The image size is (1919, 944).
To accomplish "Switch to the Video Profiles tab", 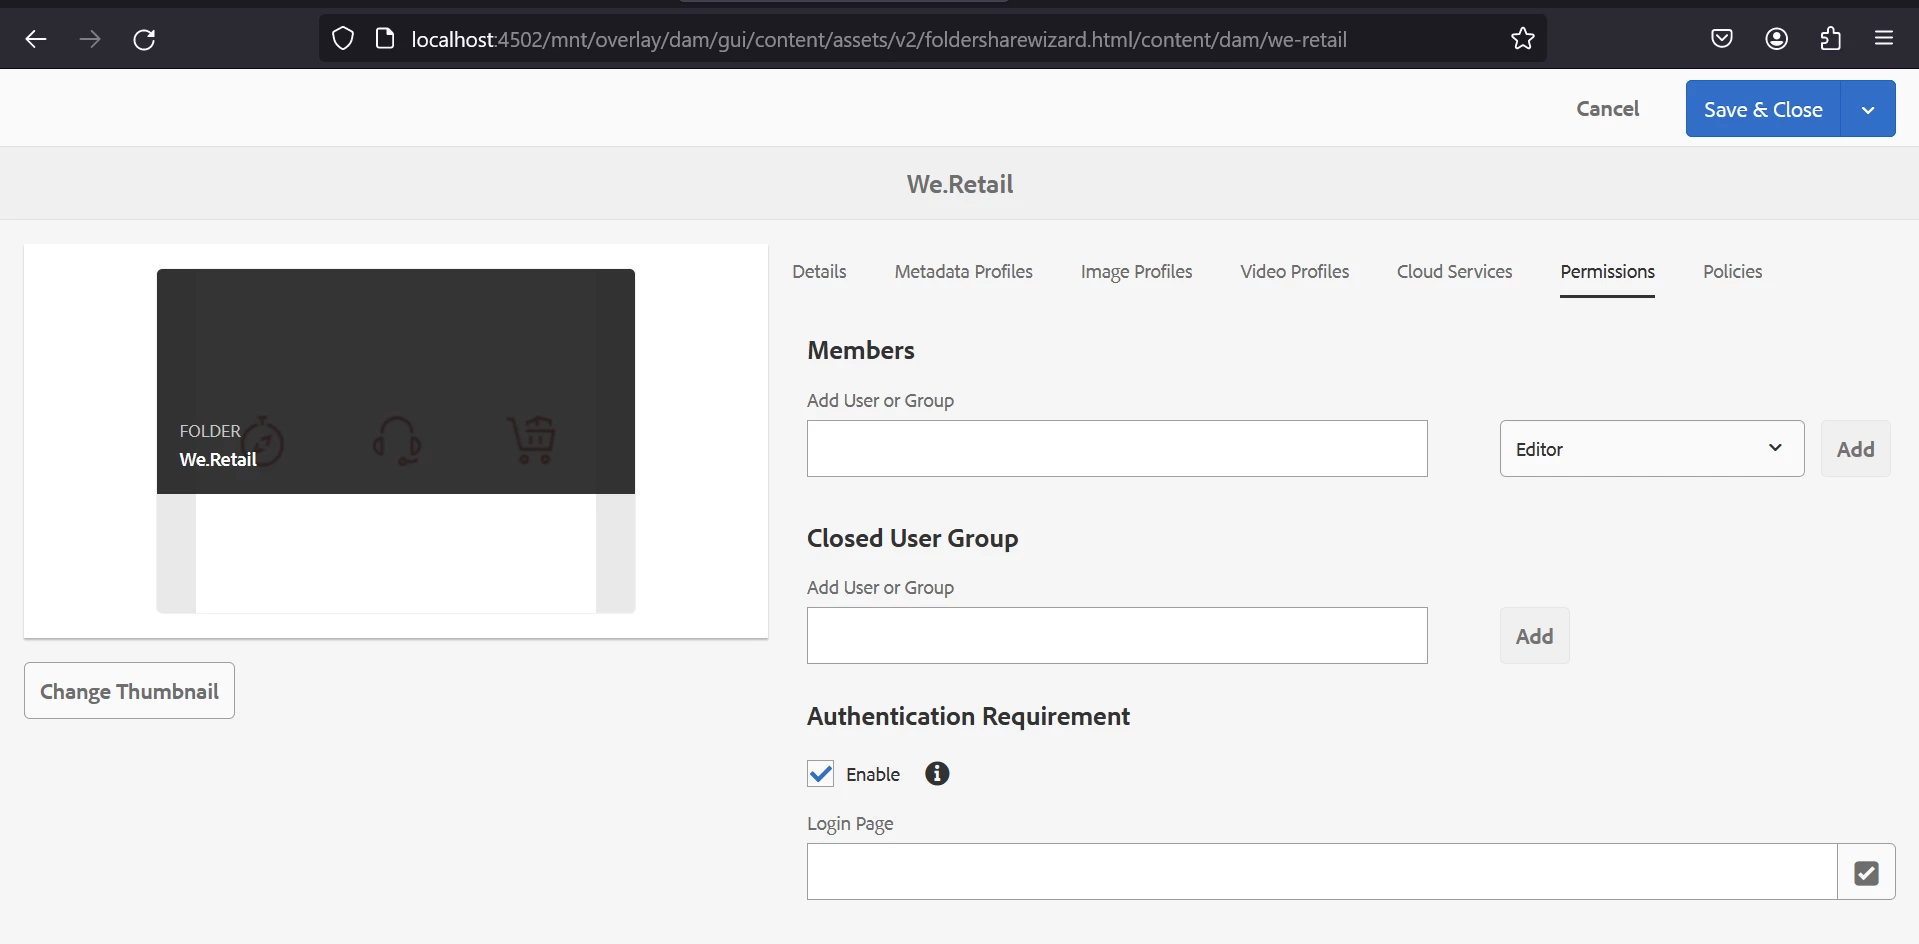I will [x=1294, y=272].
